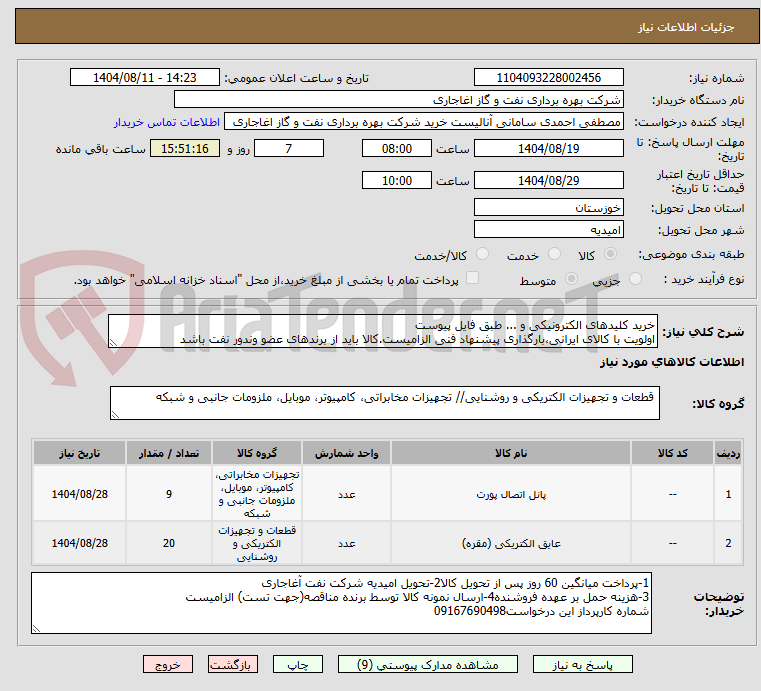The image size is (761, 691).
Task: Click unit 'عدد' in the 'پانل اتصال پورت' row
Action: [346, 494]
